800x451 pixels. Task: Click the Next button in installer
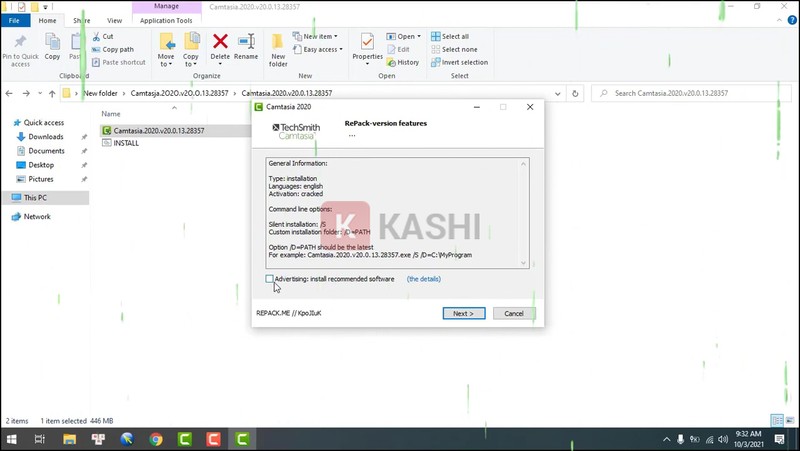coord(463,313)
